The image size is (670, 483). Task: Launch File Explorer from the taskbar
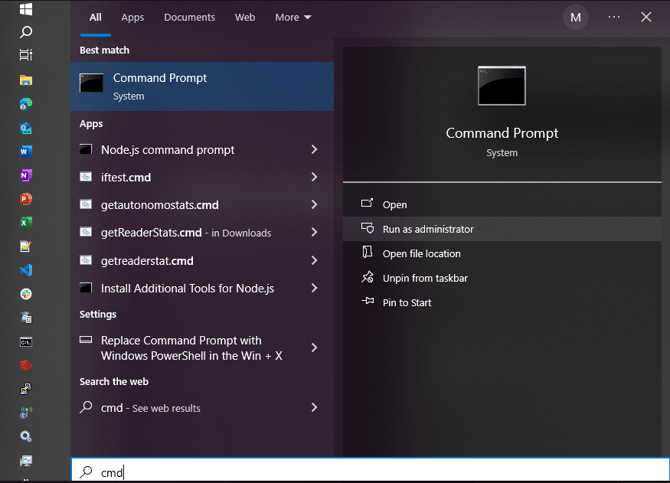click(x=26, y=80)
